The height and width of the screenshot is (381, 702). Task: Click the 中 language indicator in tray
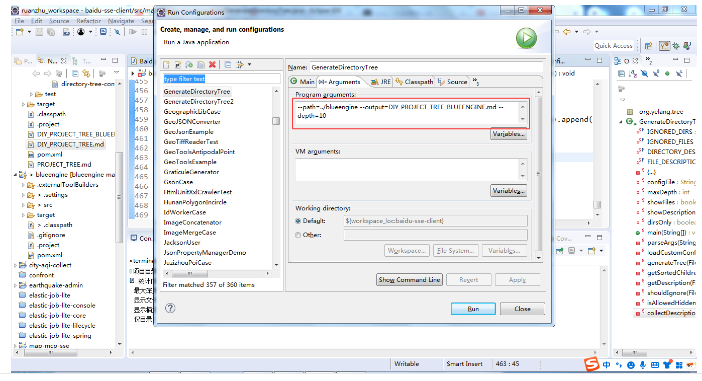(606, 365)
